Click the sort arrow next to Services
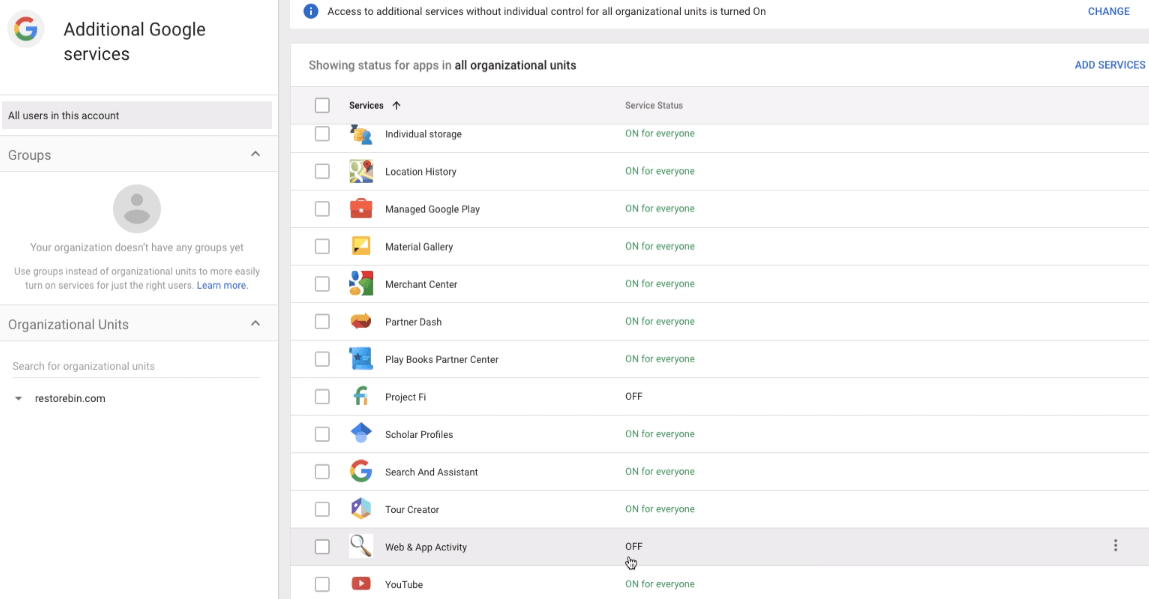 tap(396, 106)
